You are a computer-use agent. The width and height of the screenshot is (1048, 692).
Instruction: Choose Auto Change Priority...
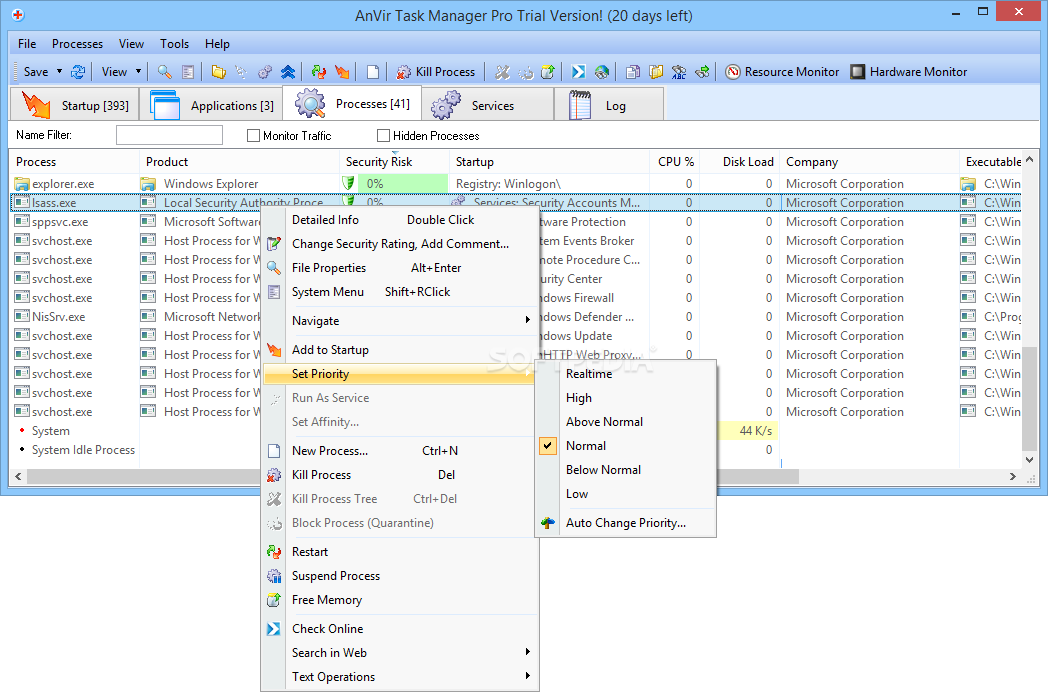[x=626, y=523]
